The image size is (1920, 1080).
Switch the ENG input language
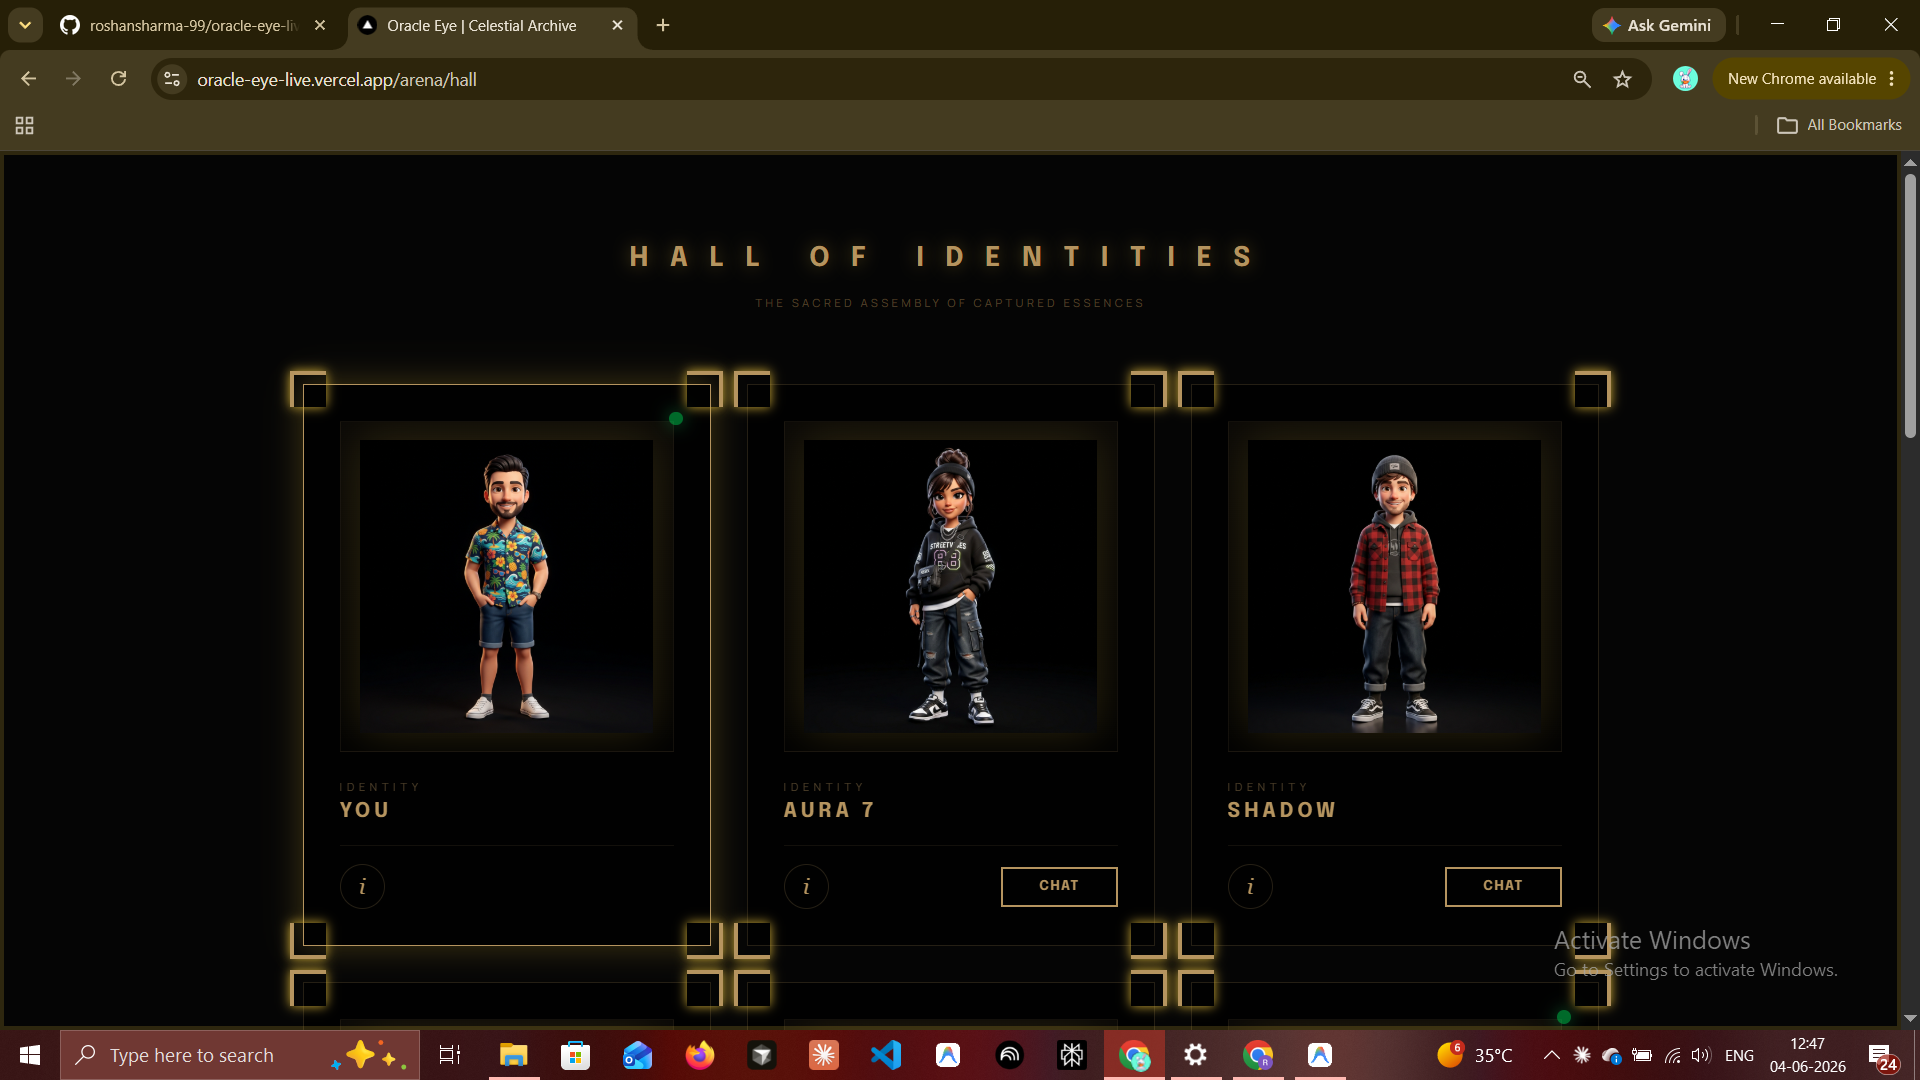[x=1739, y=1055]
